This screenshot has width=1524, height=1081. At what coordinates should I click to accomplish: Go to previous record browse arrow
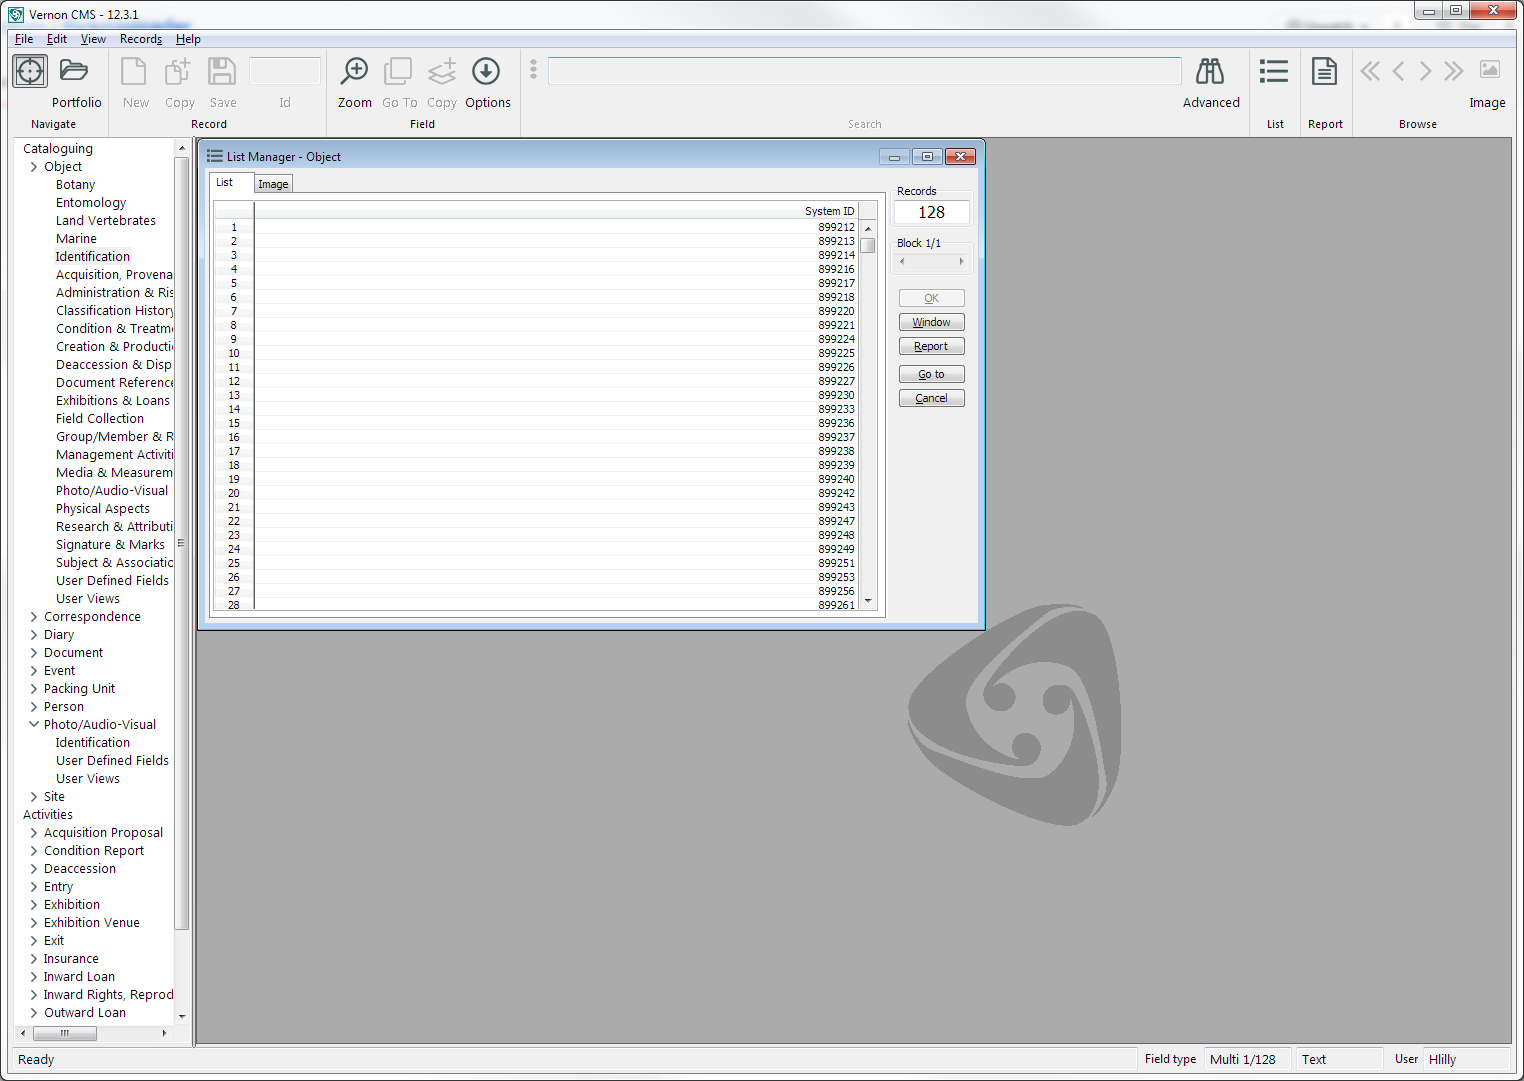click(x=1398, y=71)
